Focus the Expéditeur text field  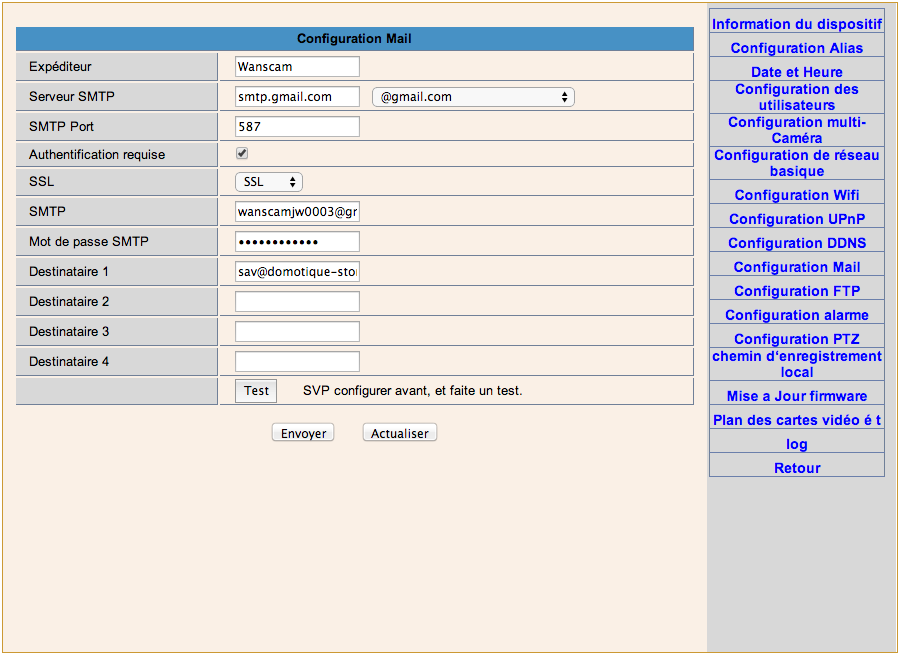(x=297, y=67)
